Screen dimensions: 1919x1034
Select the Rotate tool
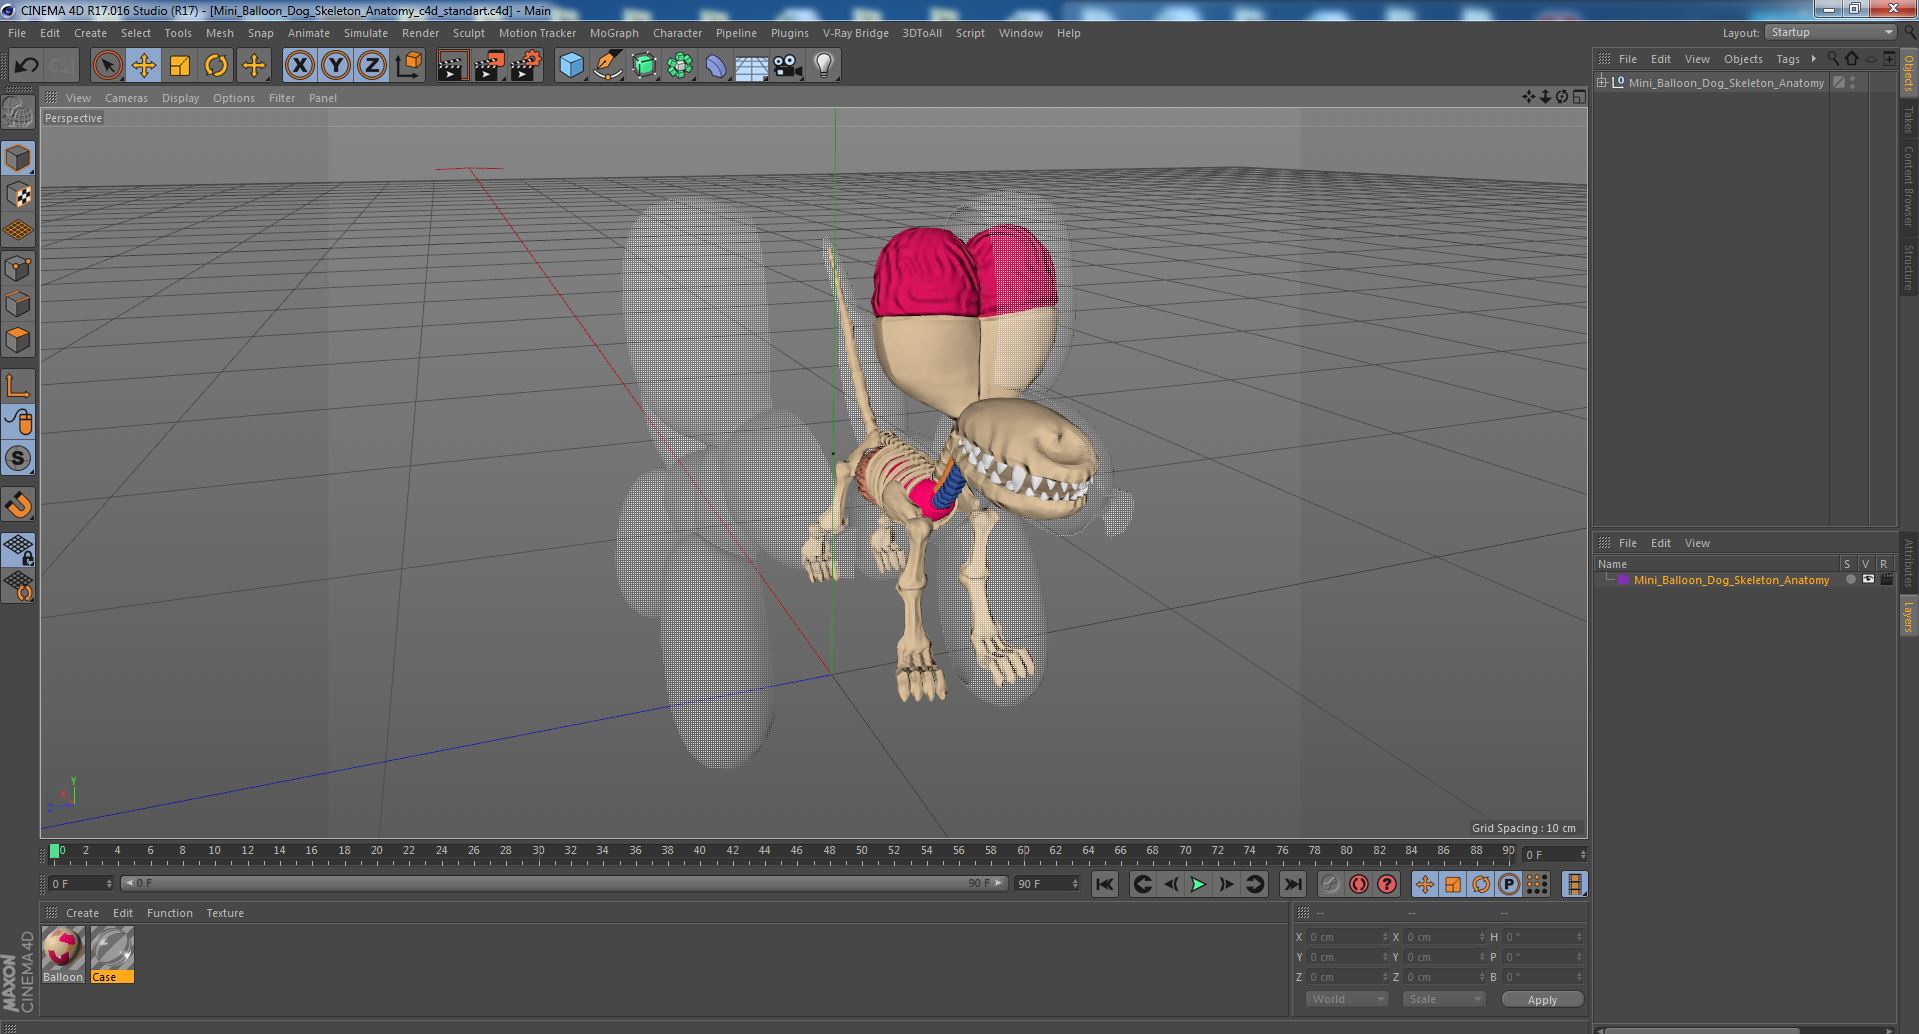click(215, 66)
